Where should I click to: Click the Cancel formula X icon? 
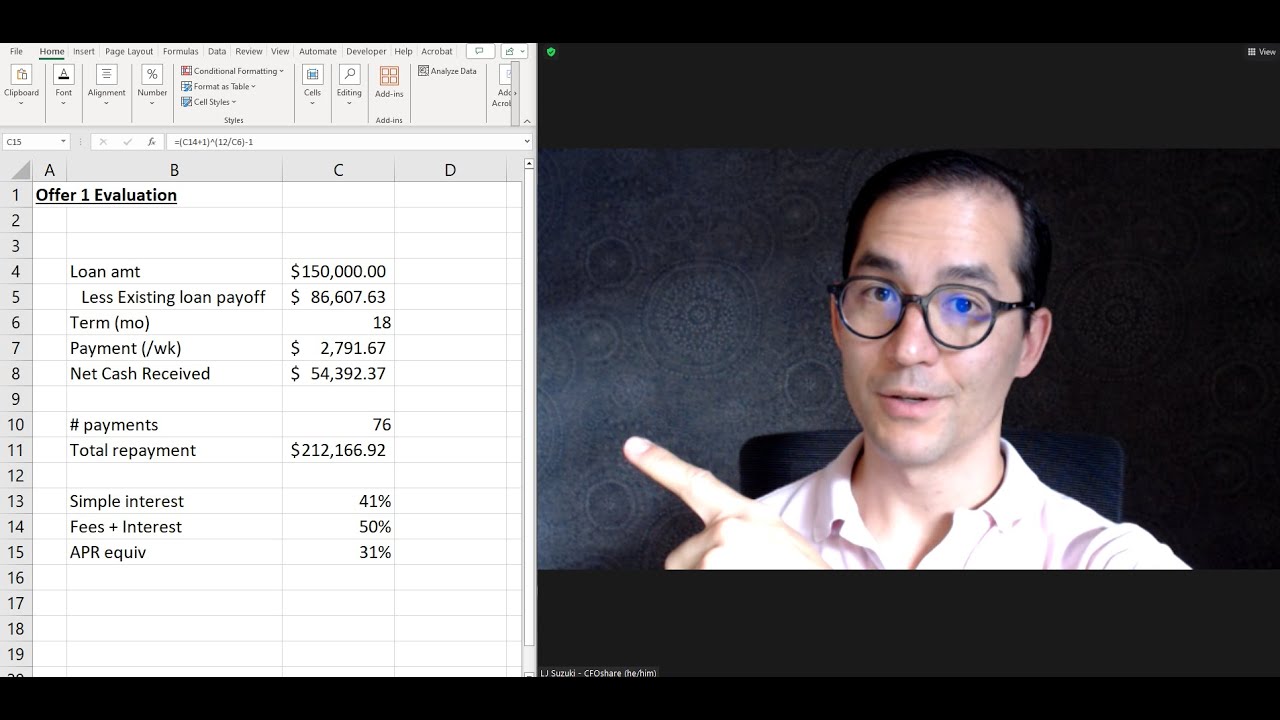pyautogui.click(x=103, y=142)
